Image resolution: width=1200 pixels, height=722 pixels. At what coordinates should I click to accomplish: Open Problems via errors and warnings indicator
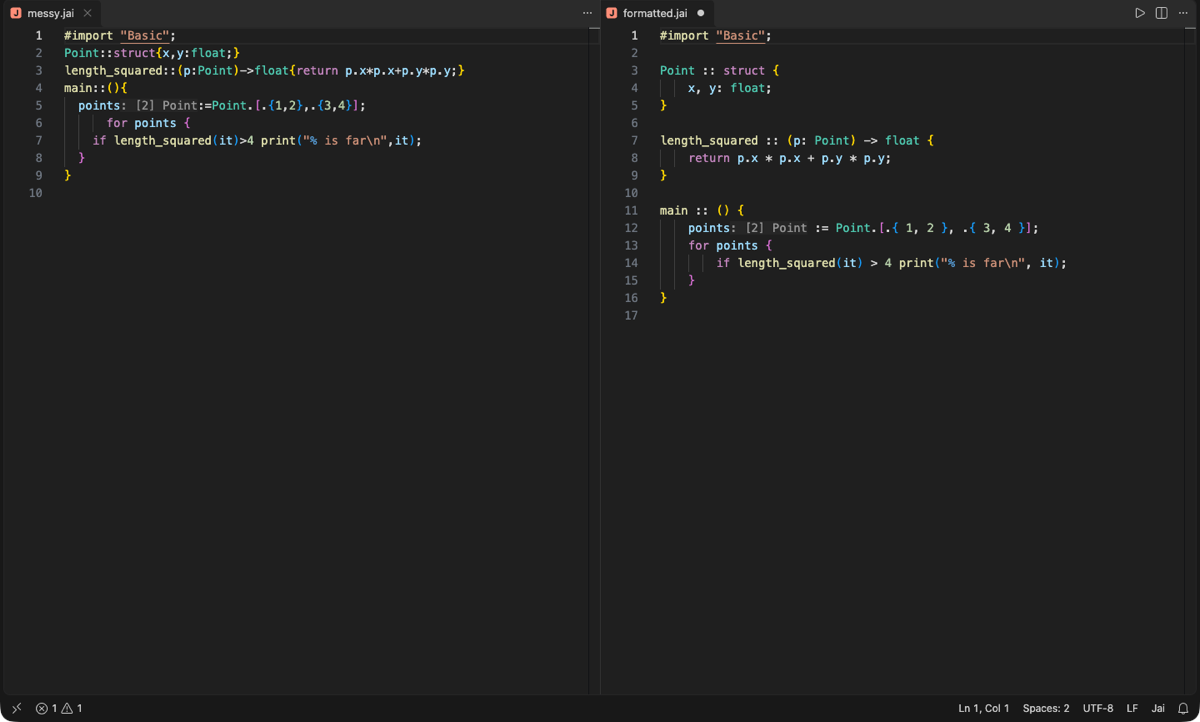pyautogui.click(x=59, y=708)
